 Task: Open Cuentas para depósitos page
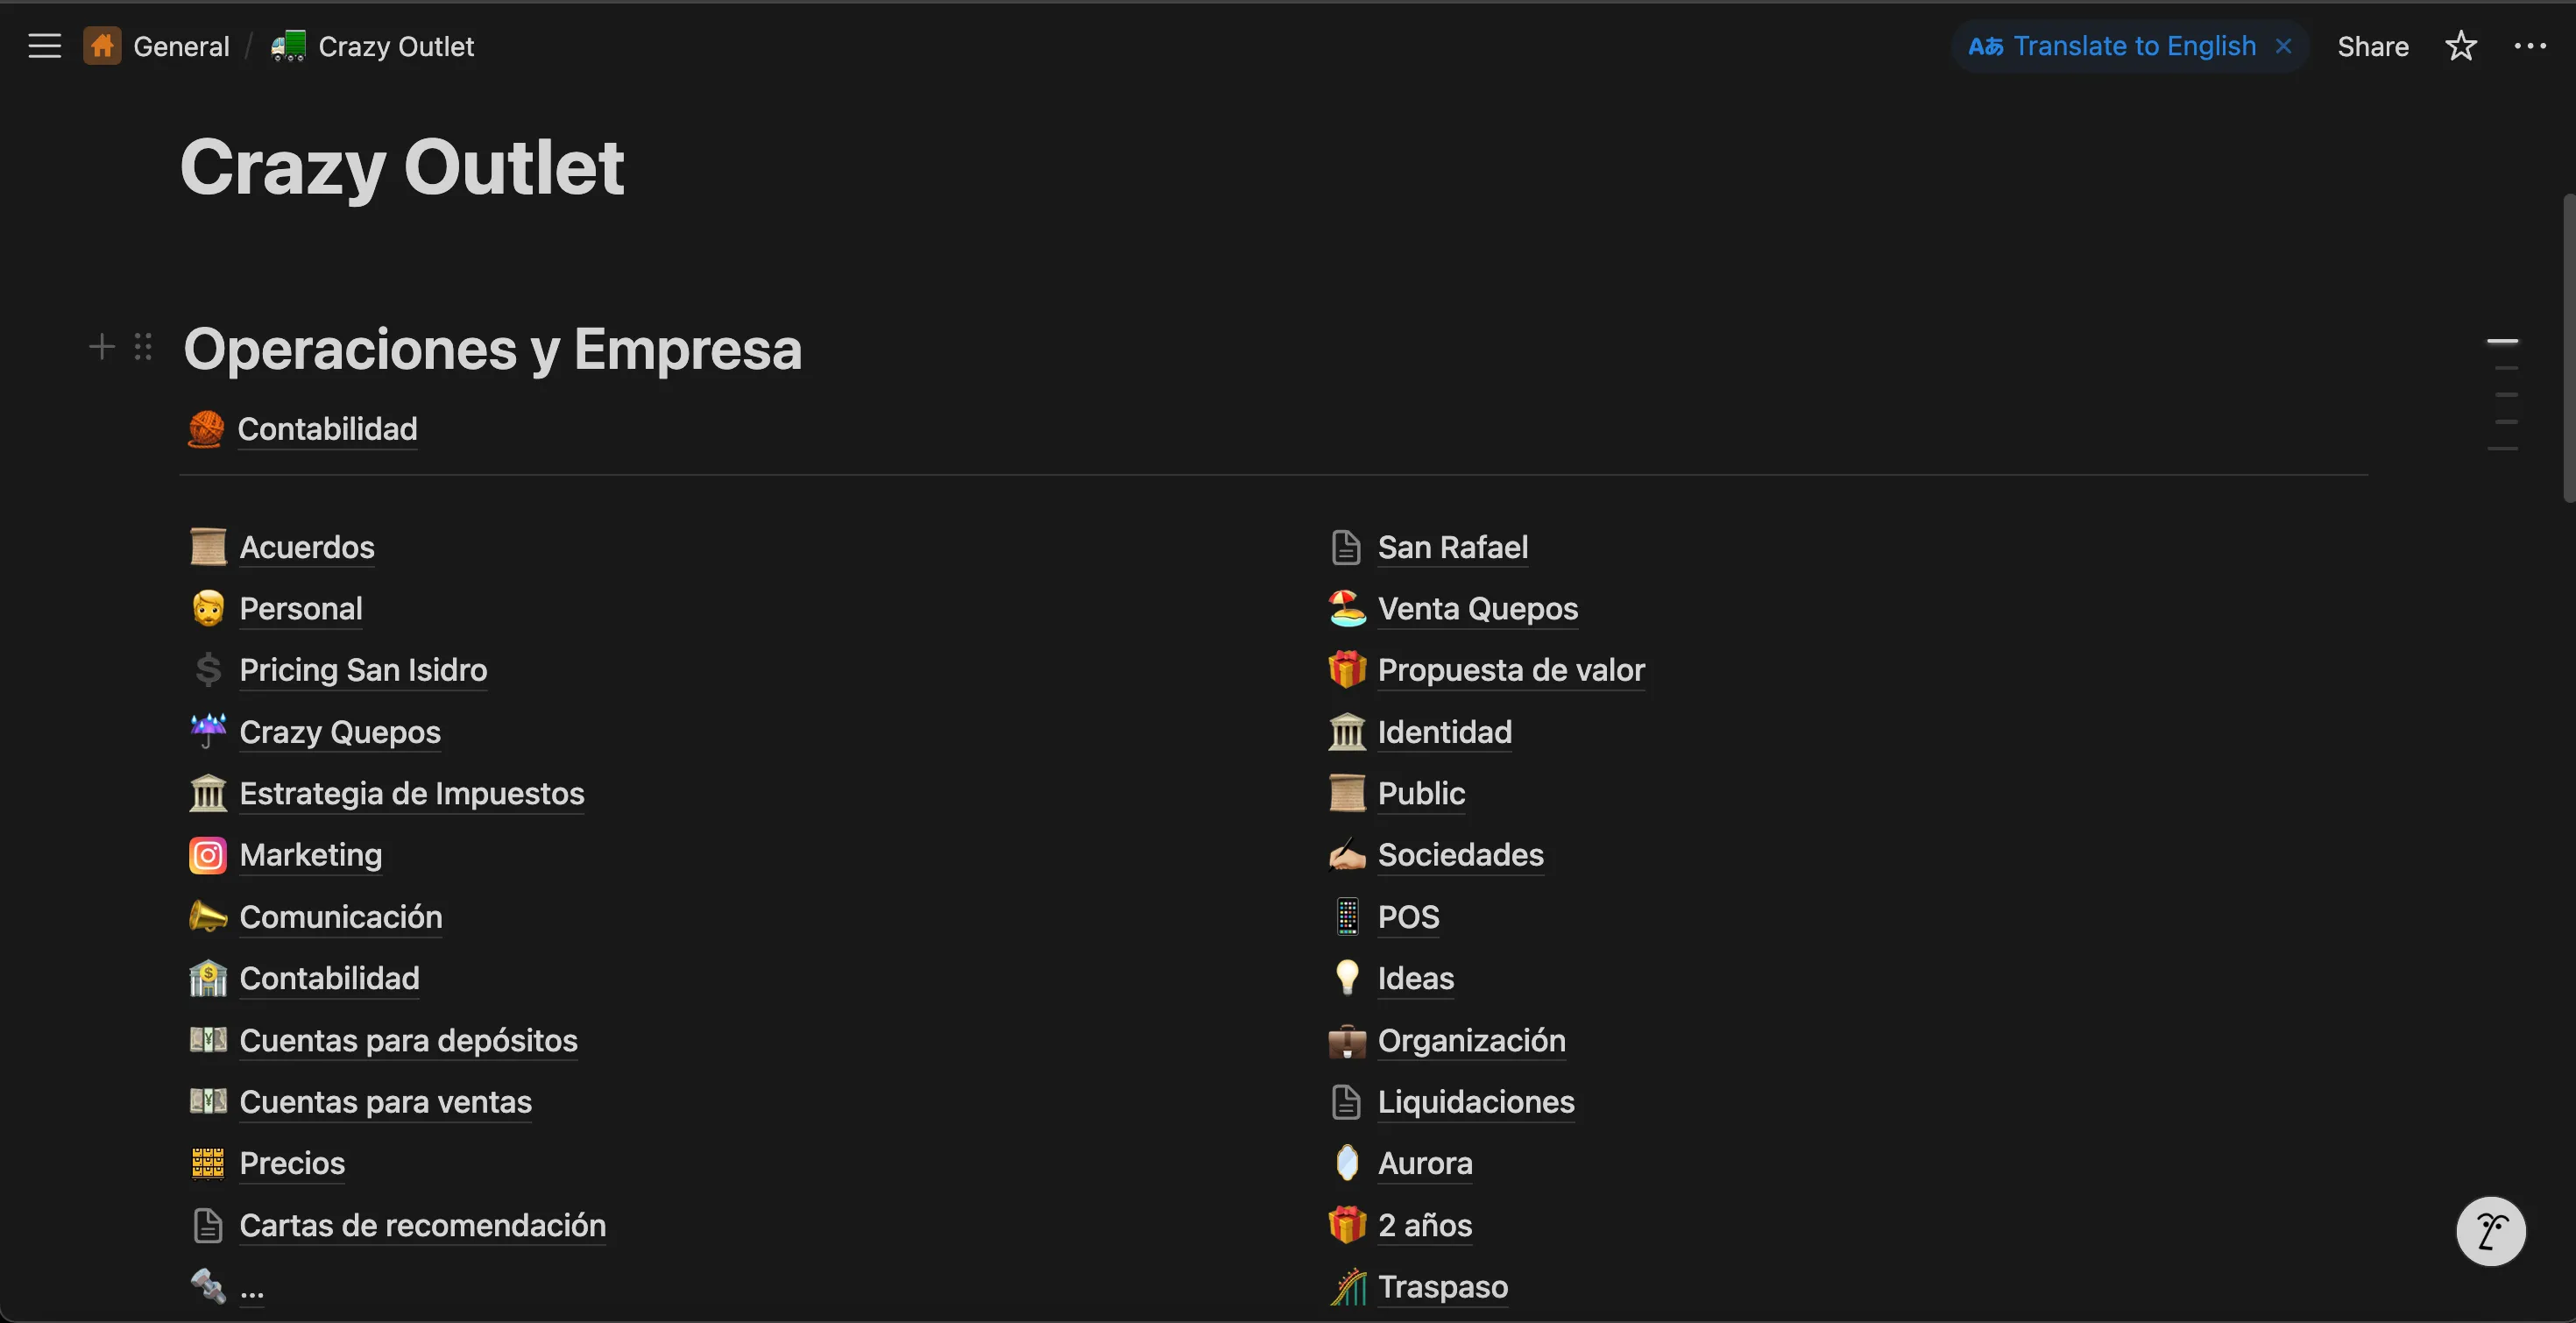pos(408,1040)
